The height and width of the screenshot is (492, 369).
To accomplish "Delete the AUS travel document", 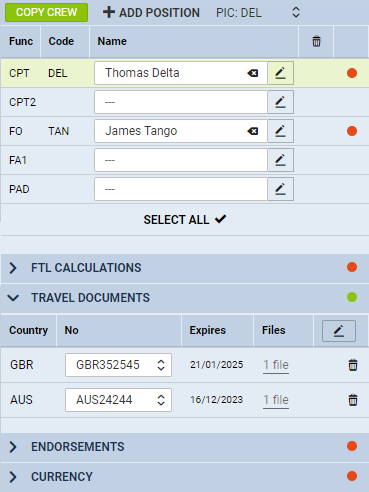I will pos(353,400).
